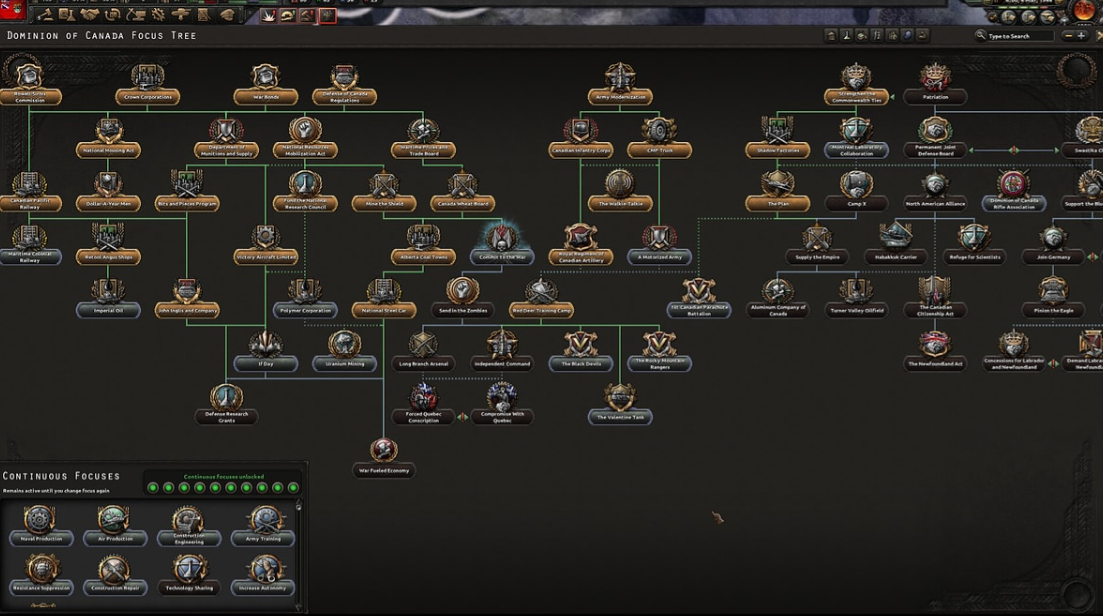Click the magnifying glass search icon
1103x616 pixels.
981,35
